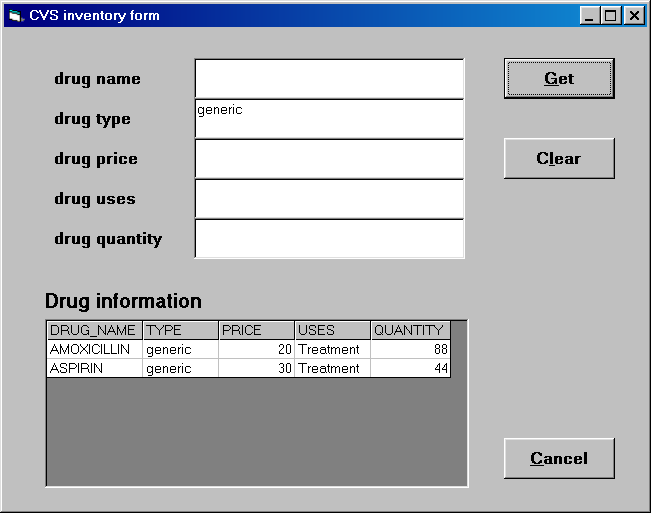Select the drug uses text box
Image resolution: width=651 pixels, height=513 pixels.
[329, 199]
